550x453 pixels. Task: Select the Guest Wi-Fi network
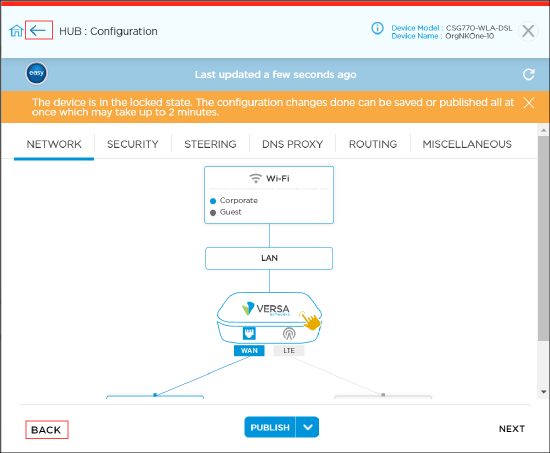point(226,212)
